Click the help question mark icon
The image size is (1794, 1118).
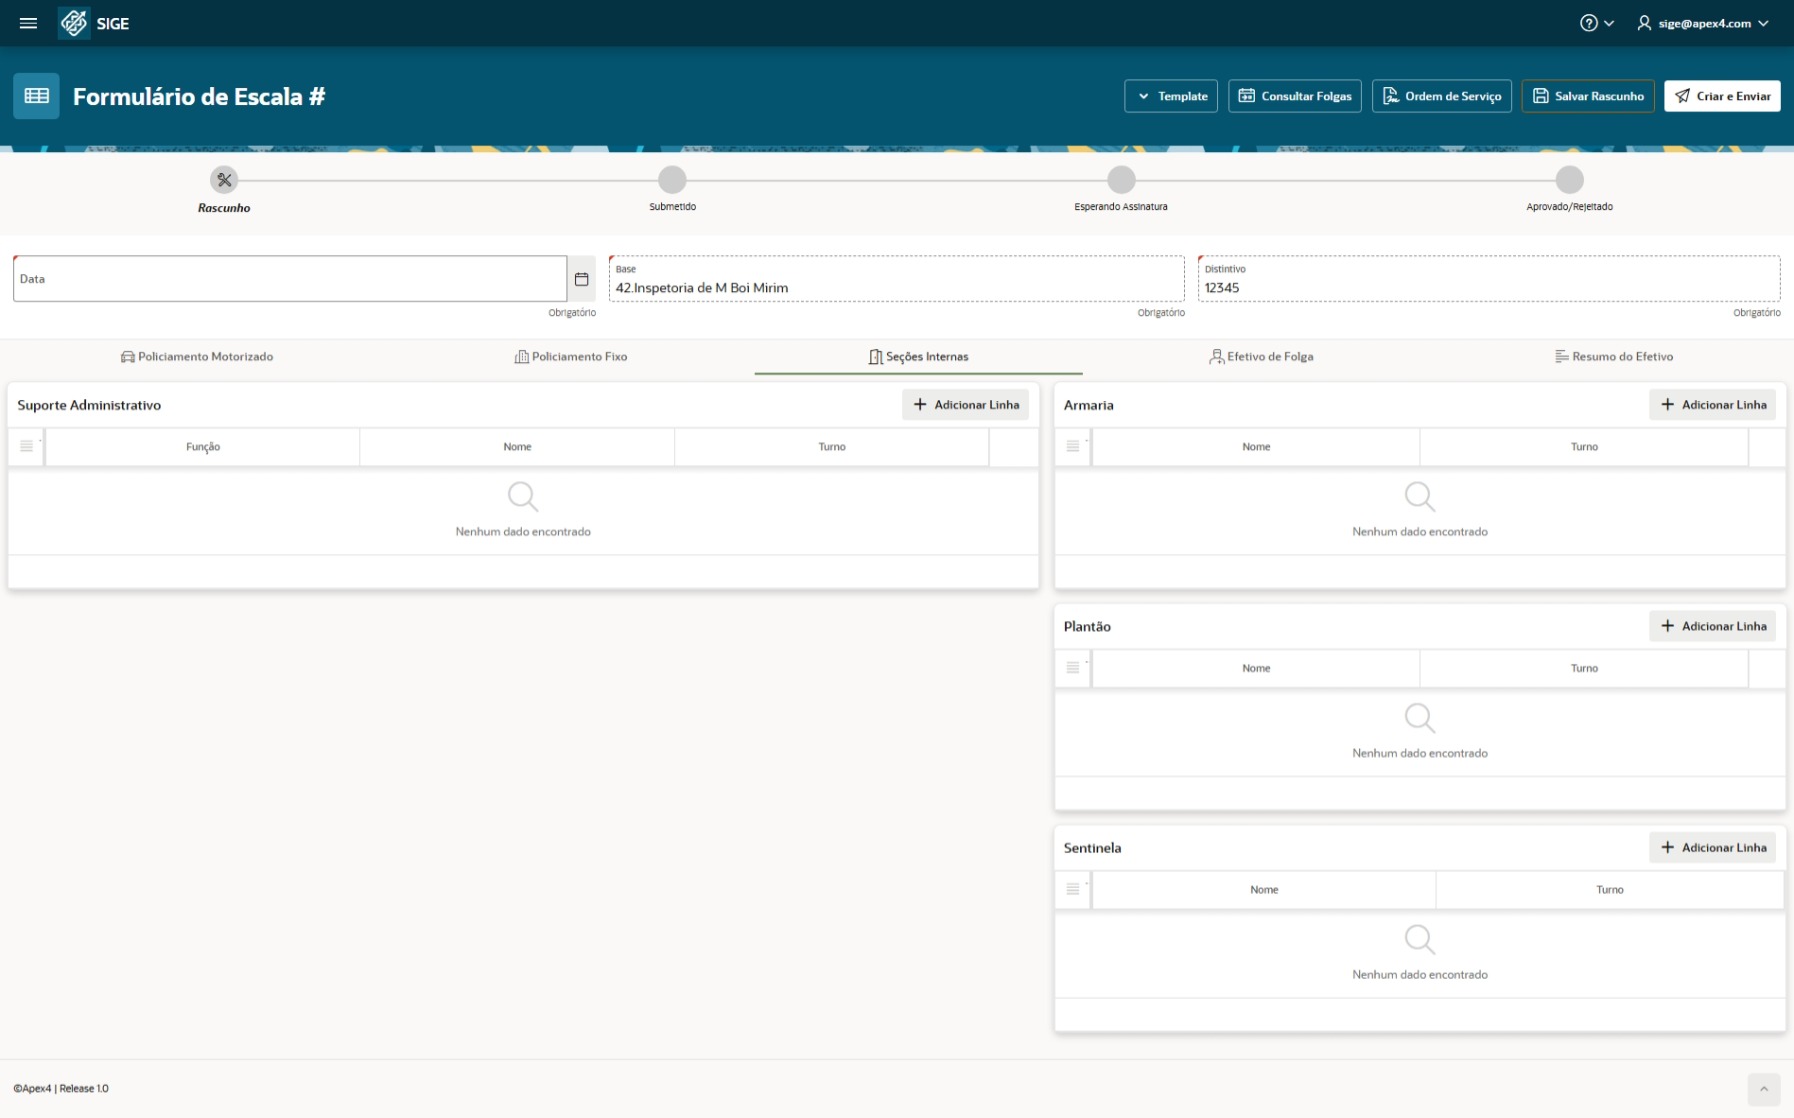[x=1589, y=23]
